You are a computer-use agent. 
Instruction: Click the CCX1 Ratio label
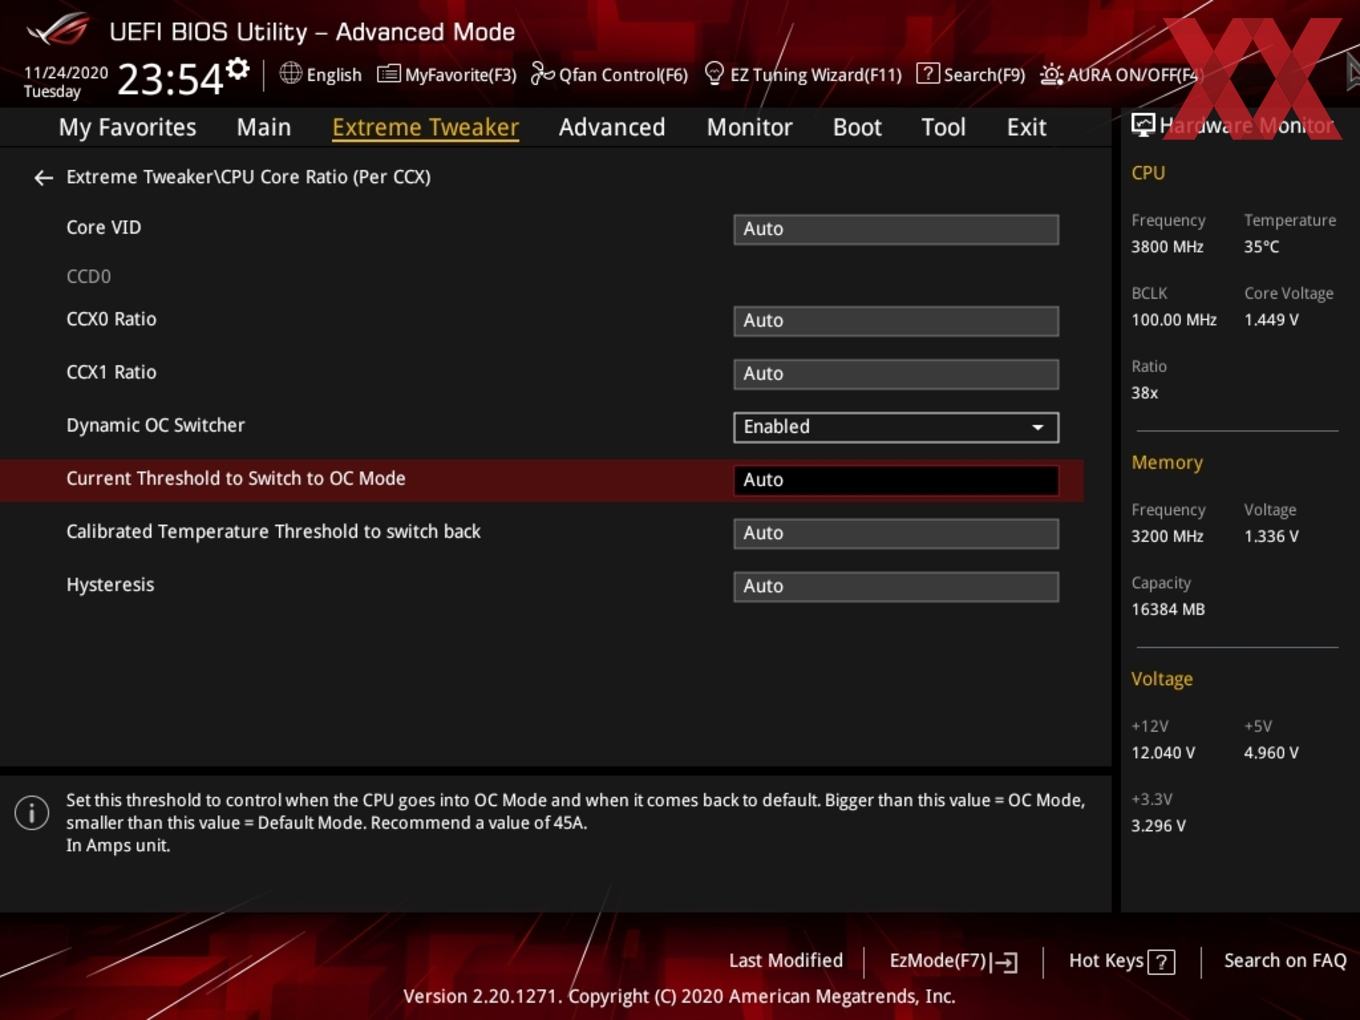tap(111, 372)
